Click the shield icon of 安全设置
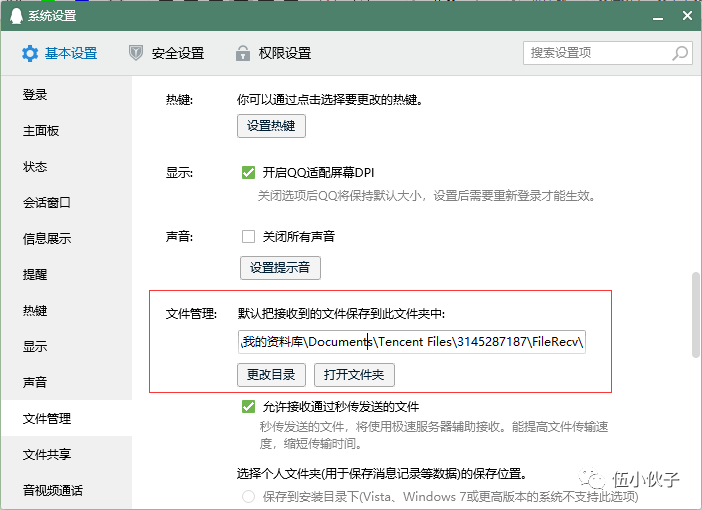 pos(136,53)
